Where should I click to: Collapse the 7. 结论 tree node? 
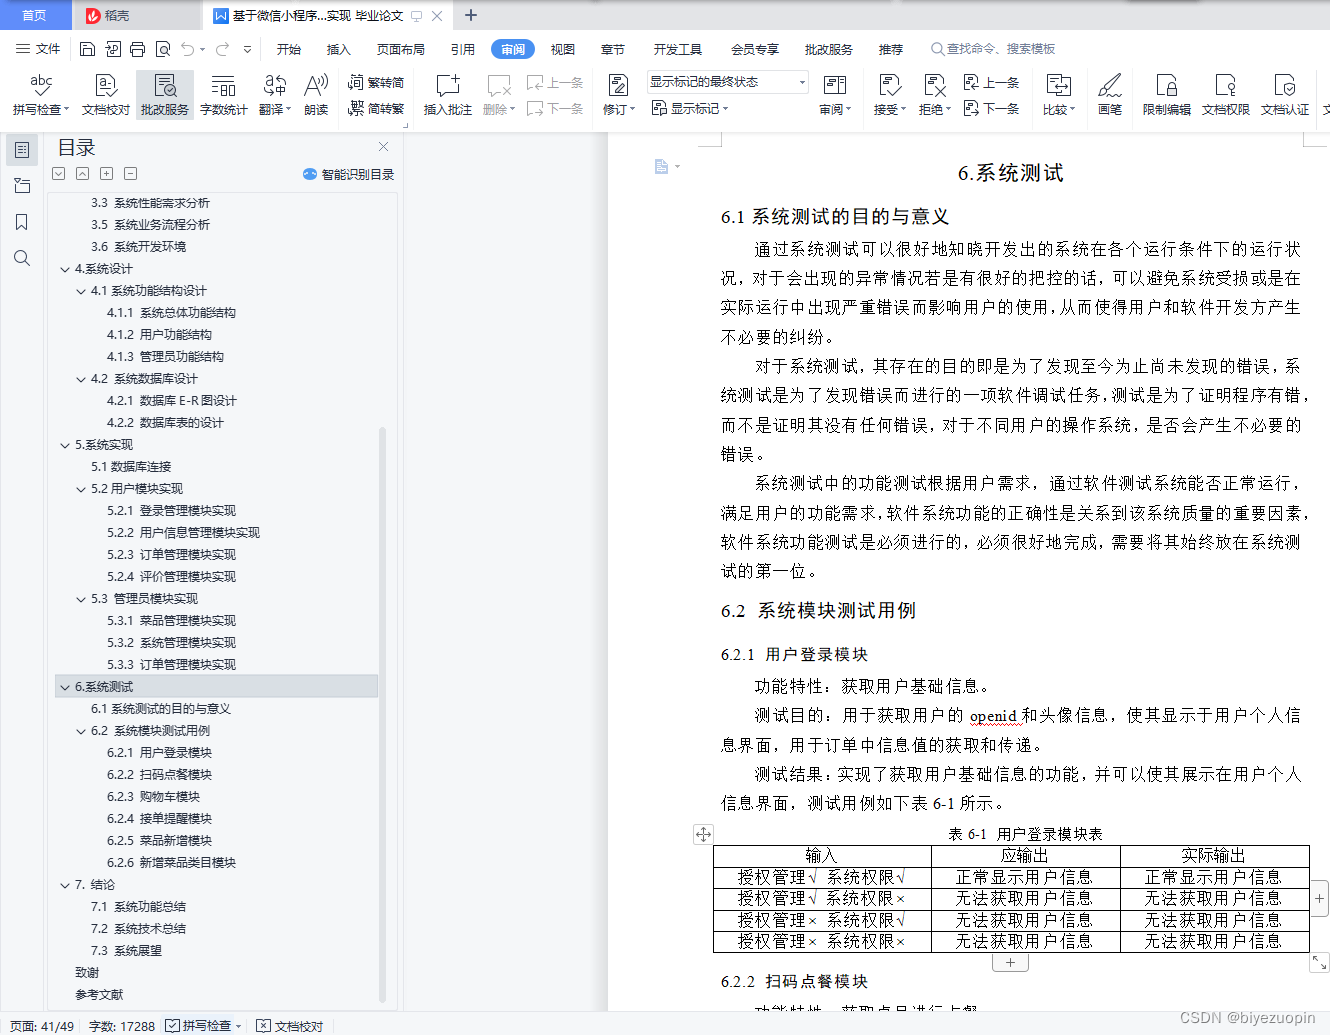point(65,885)
